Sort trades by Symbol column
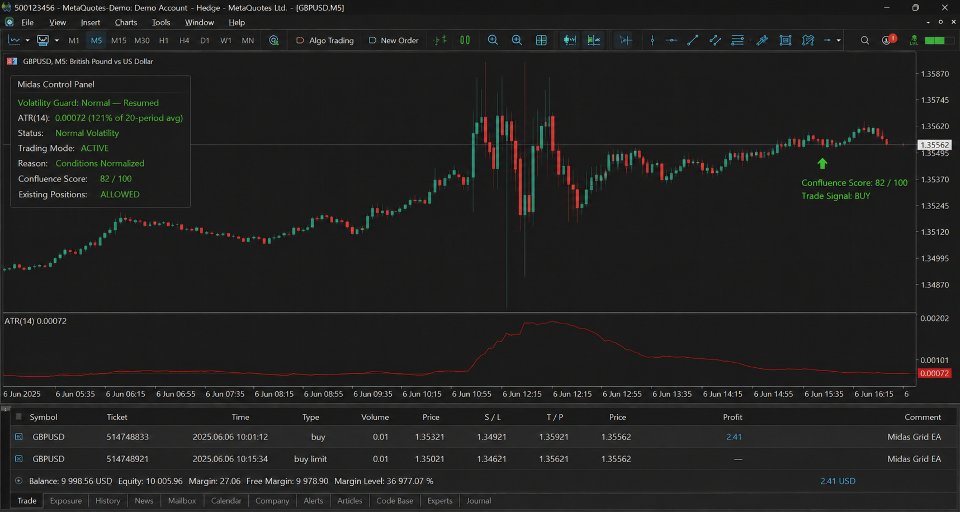This screenshot has width=960, height=512. pyautogui.click(x=43, y=417)
